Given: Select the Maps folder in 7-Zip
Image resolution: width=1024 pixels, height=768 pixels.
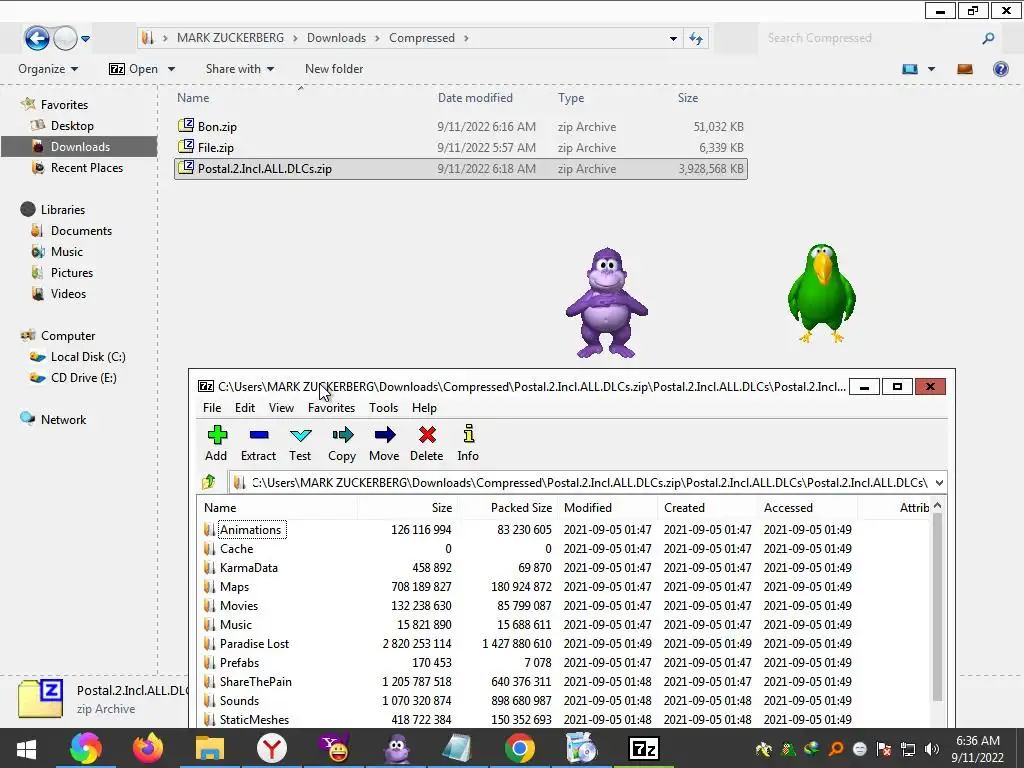Looking at the screenshot, I should coord(234,586).
